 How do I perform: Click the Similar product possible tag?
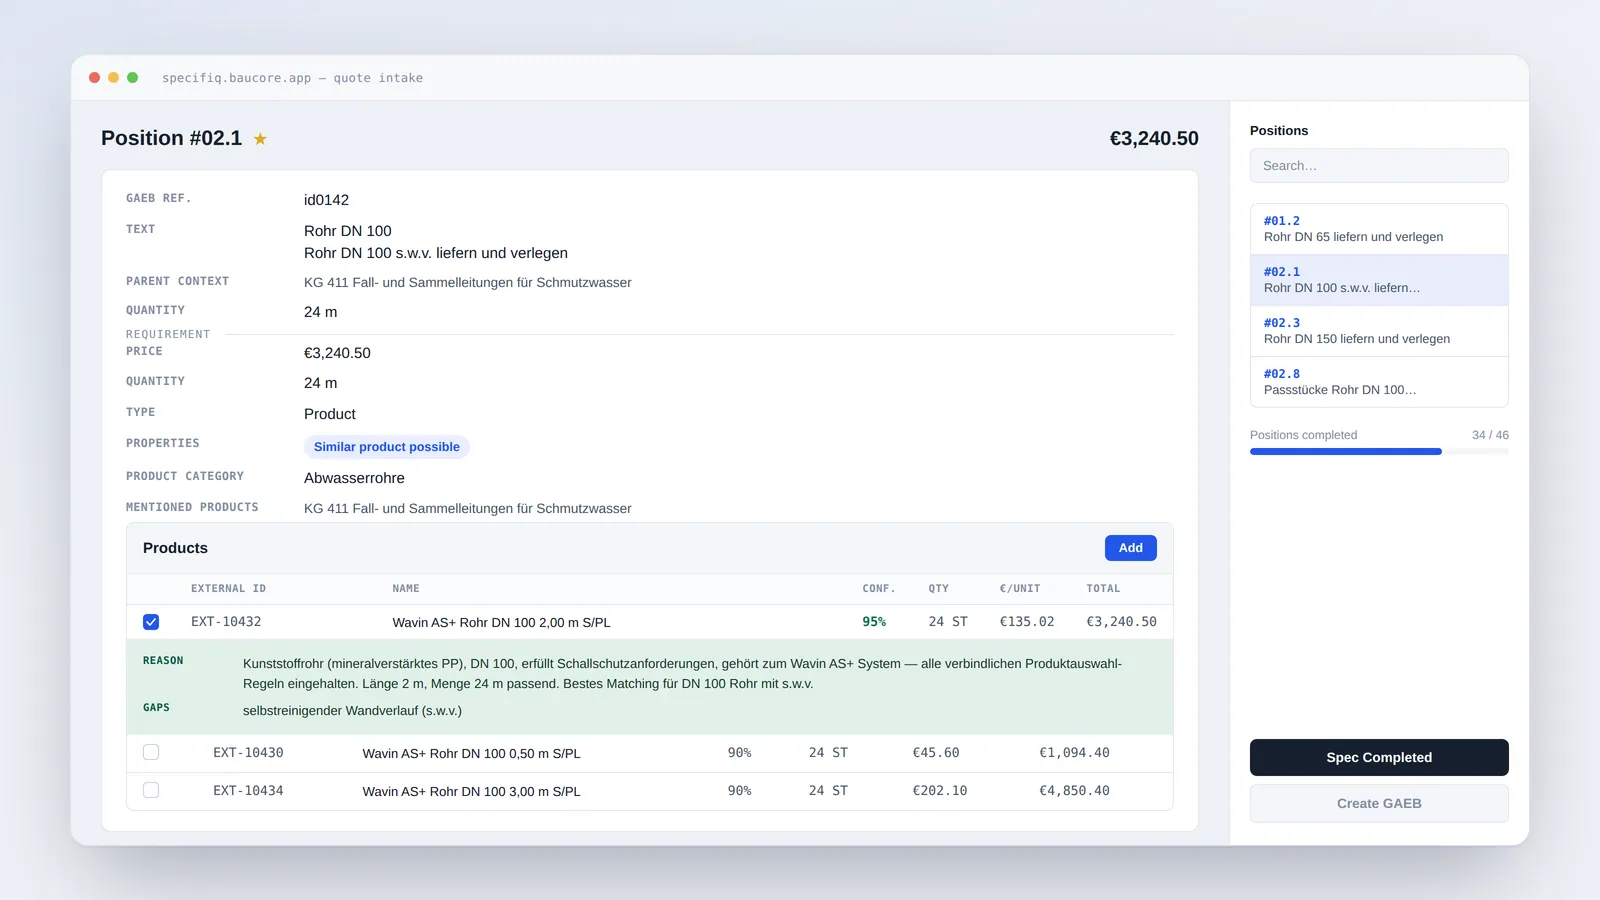point(387,447)
